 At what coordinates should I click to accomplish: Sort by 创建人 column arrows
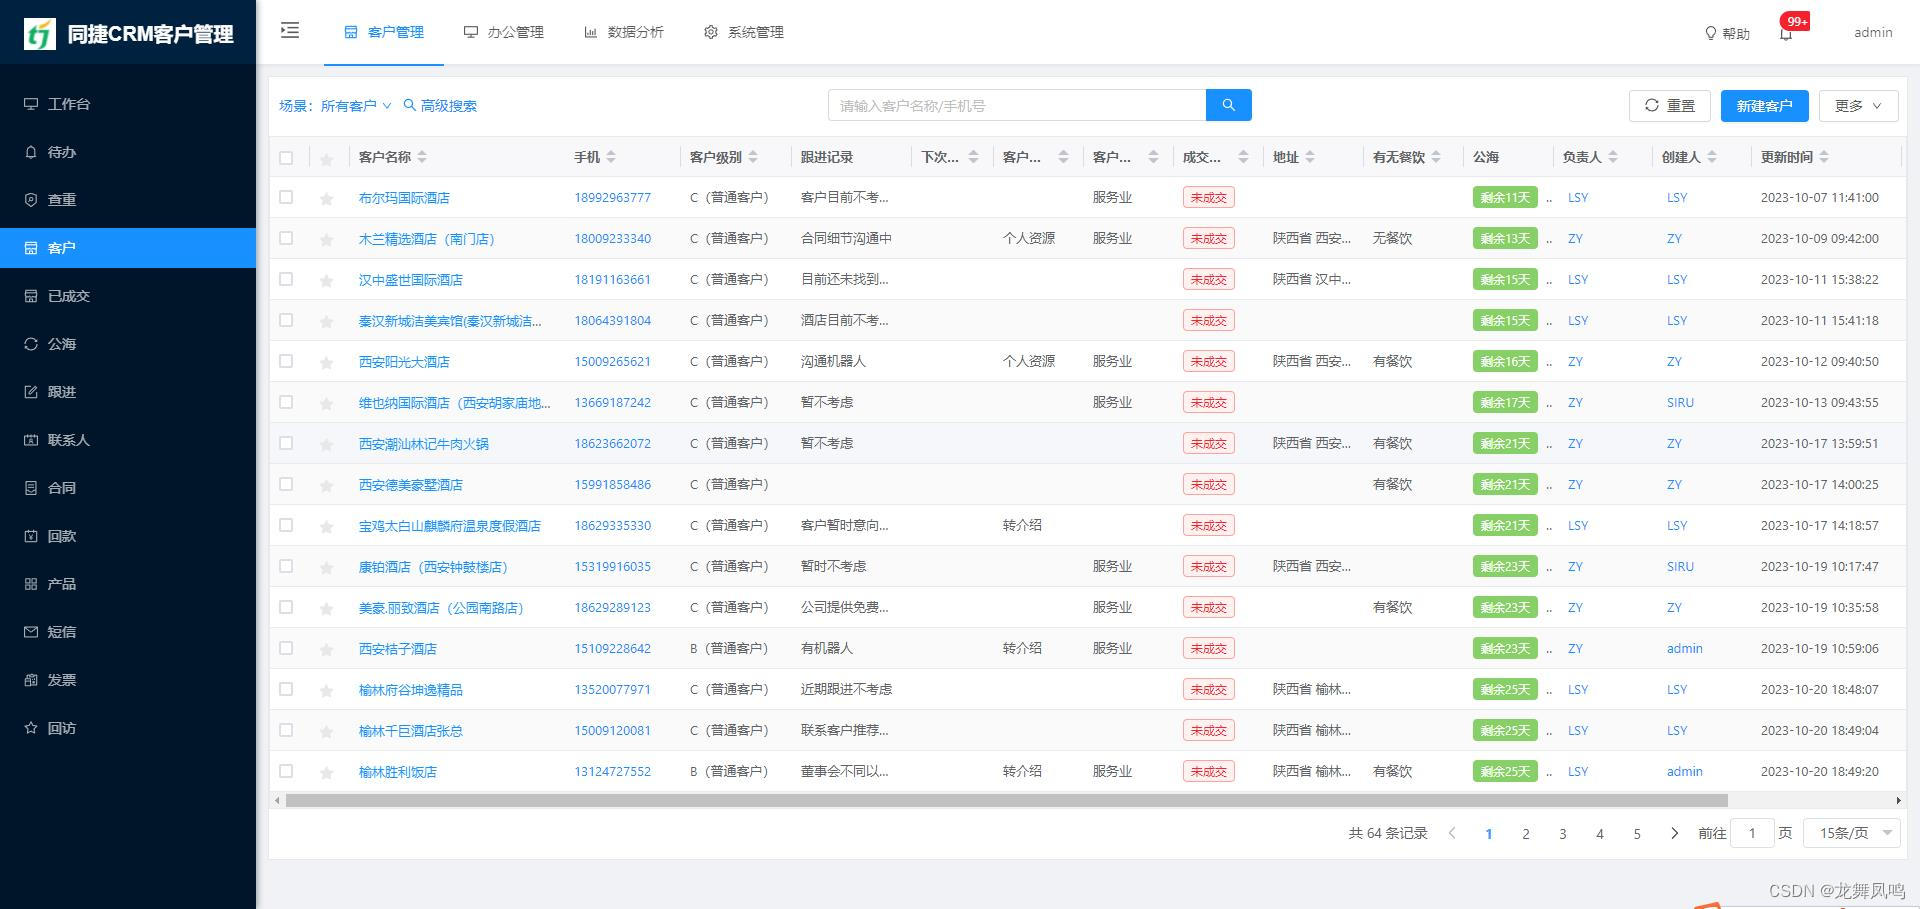tap(1712, 157)
